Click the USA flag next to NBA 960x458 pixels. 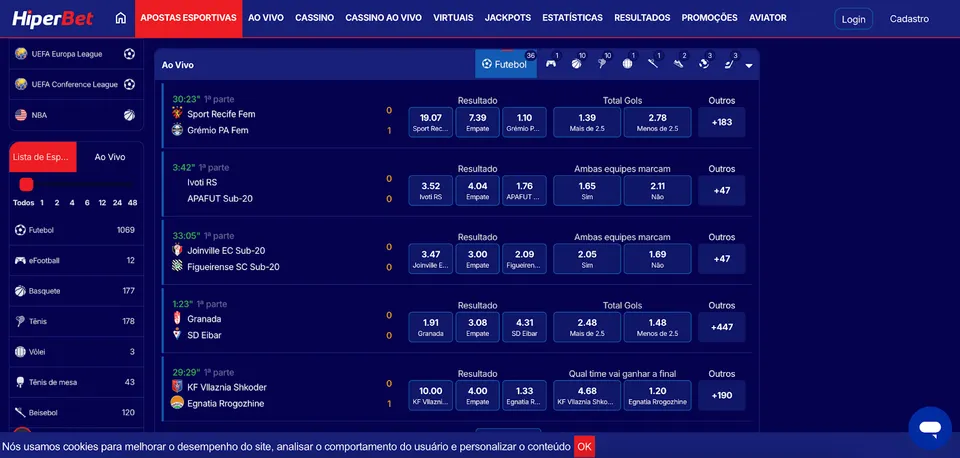(21, 115)
